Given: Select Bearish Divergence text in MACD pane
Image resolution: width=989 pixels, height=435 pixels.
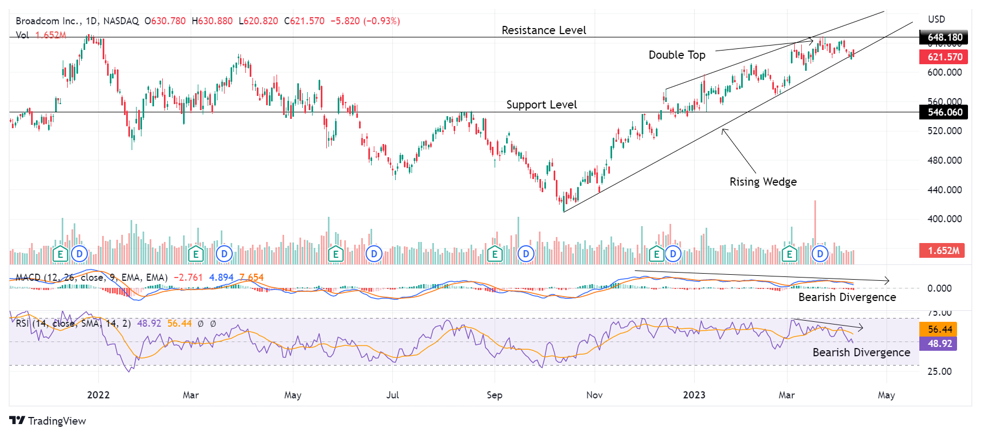Looking at the screenshot, I should (x=847, y=297).
